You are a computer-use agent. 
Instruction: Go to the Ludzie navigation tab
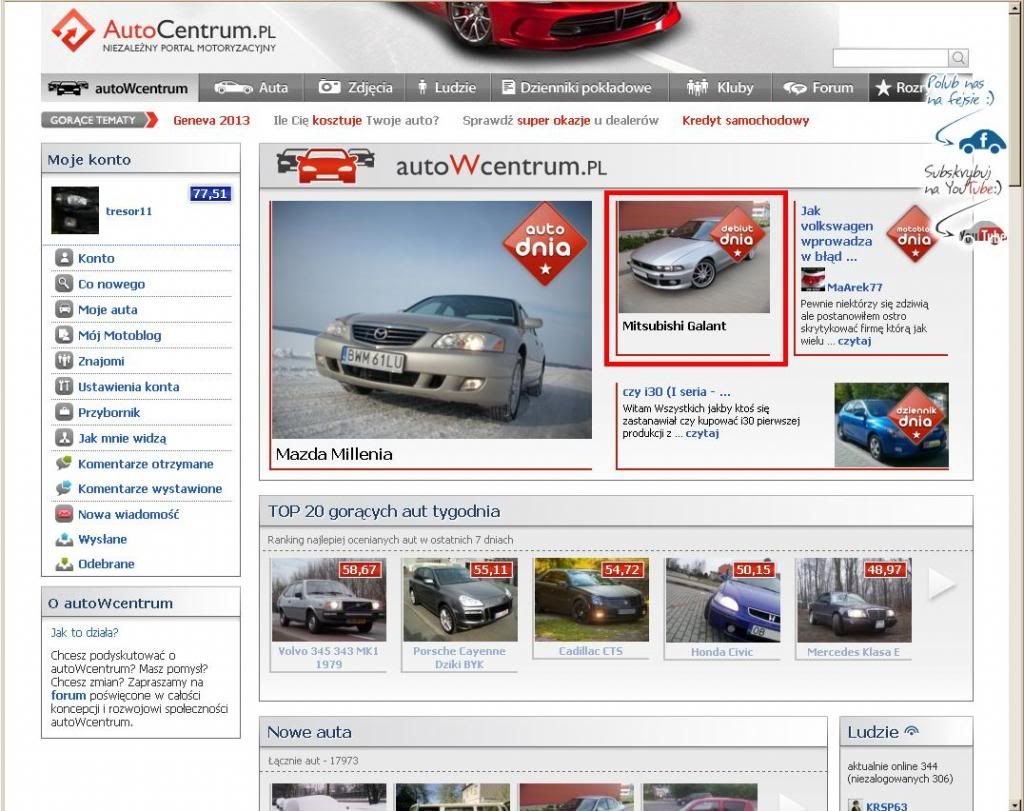(x=447, y=87)
